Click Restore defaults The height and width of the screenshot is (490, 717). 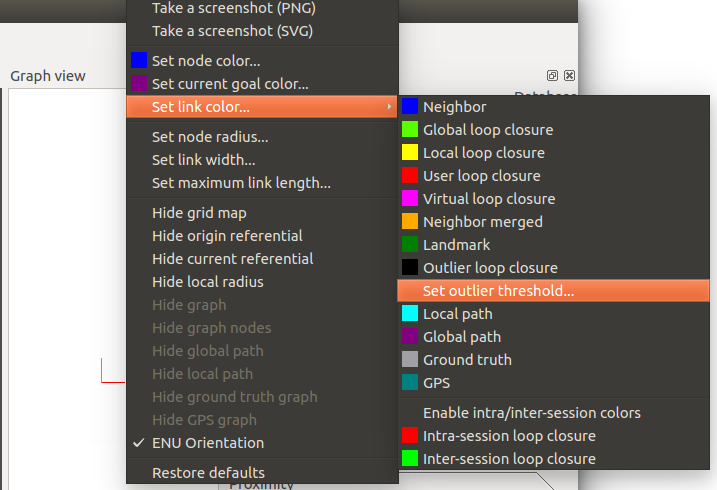pos(208,473)
